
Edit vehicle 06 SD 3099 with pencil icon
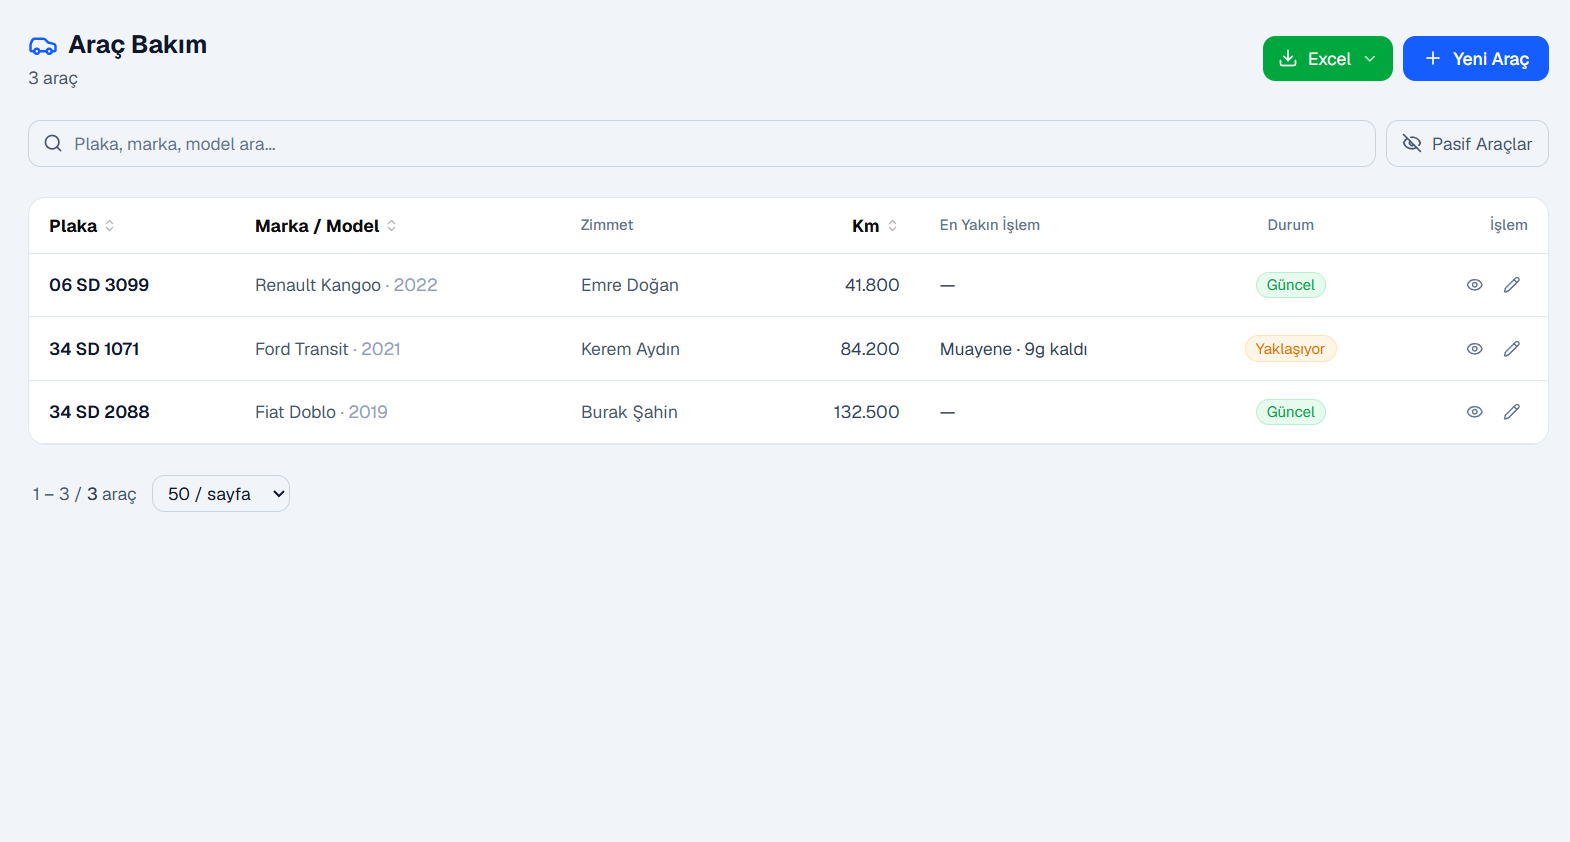[x=1512, y=285]
